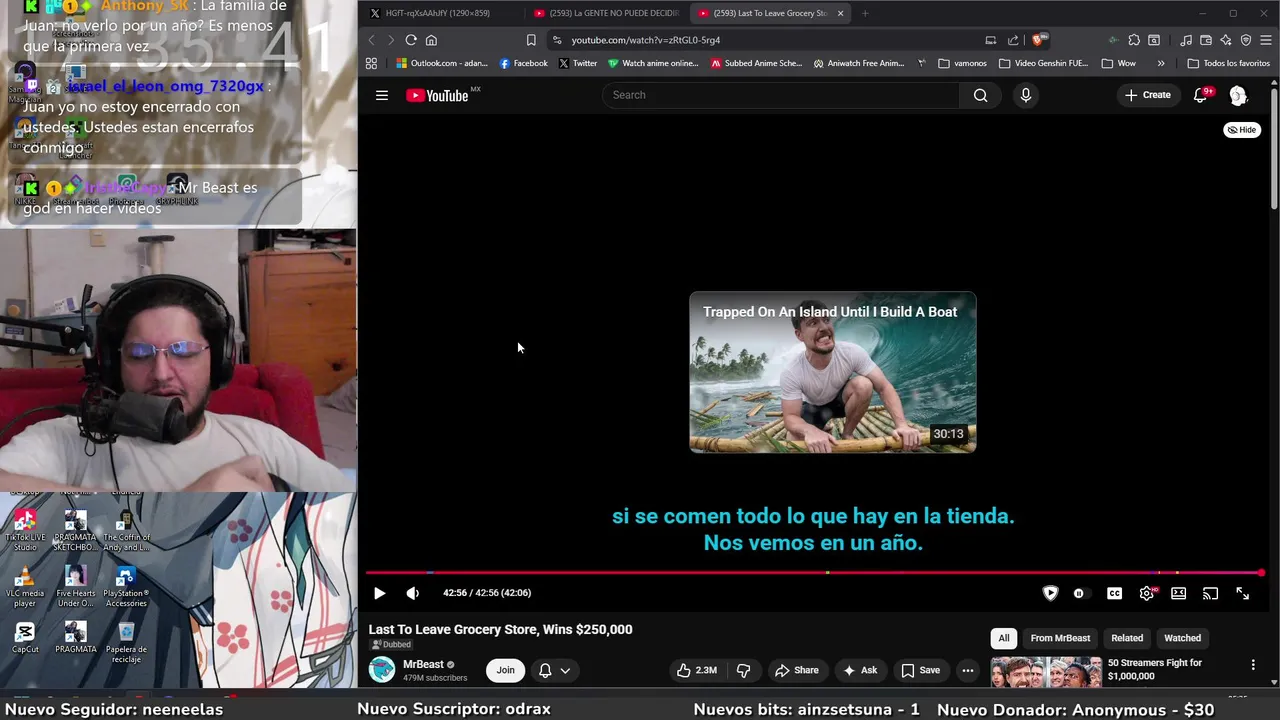
Task: Open YouTube notifications bell
Action: coord(1201,95)
